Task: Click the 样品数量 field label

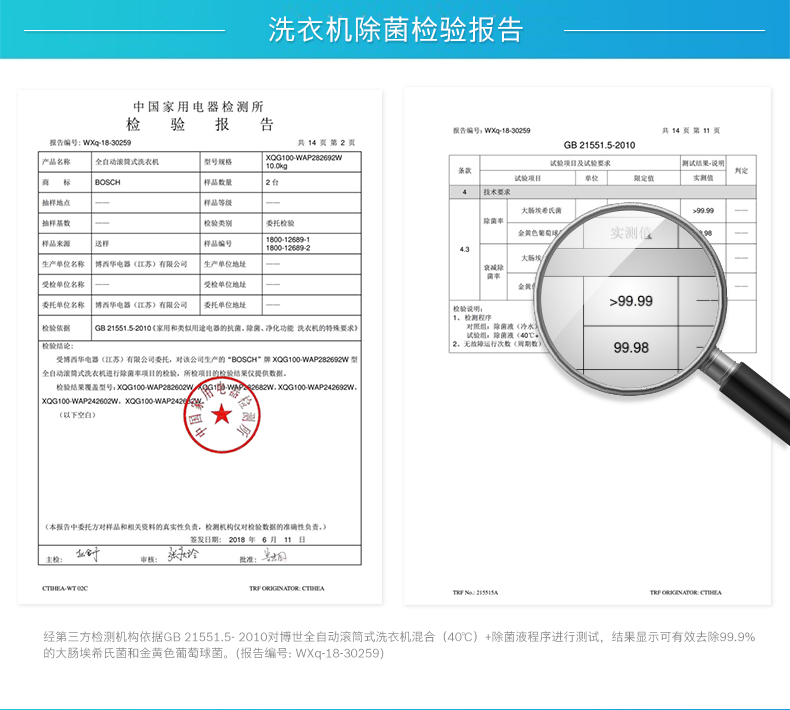Action: coord(218,182)
